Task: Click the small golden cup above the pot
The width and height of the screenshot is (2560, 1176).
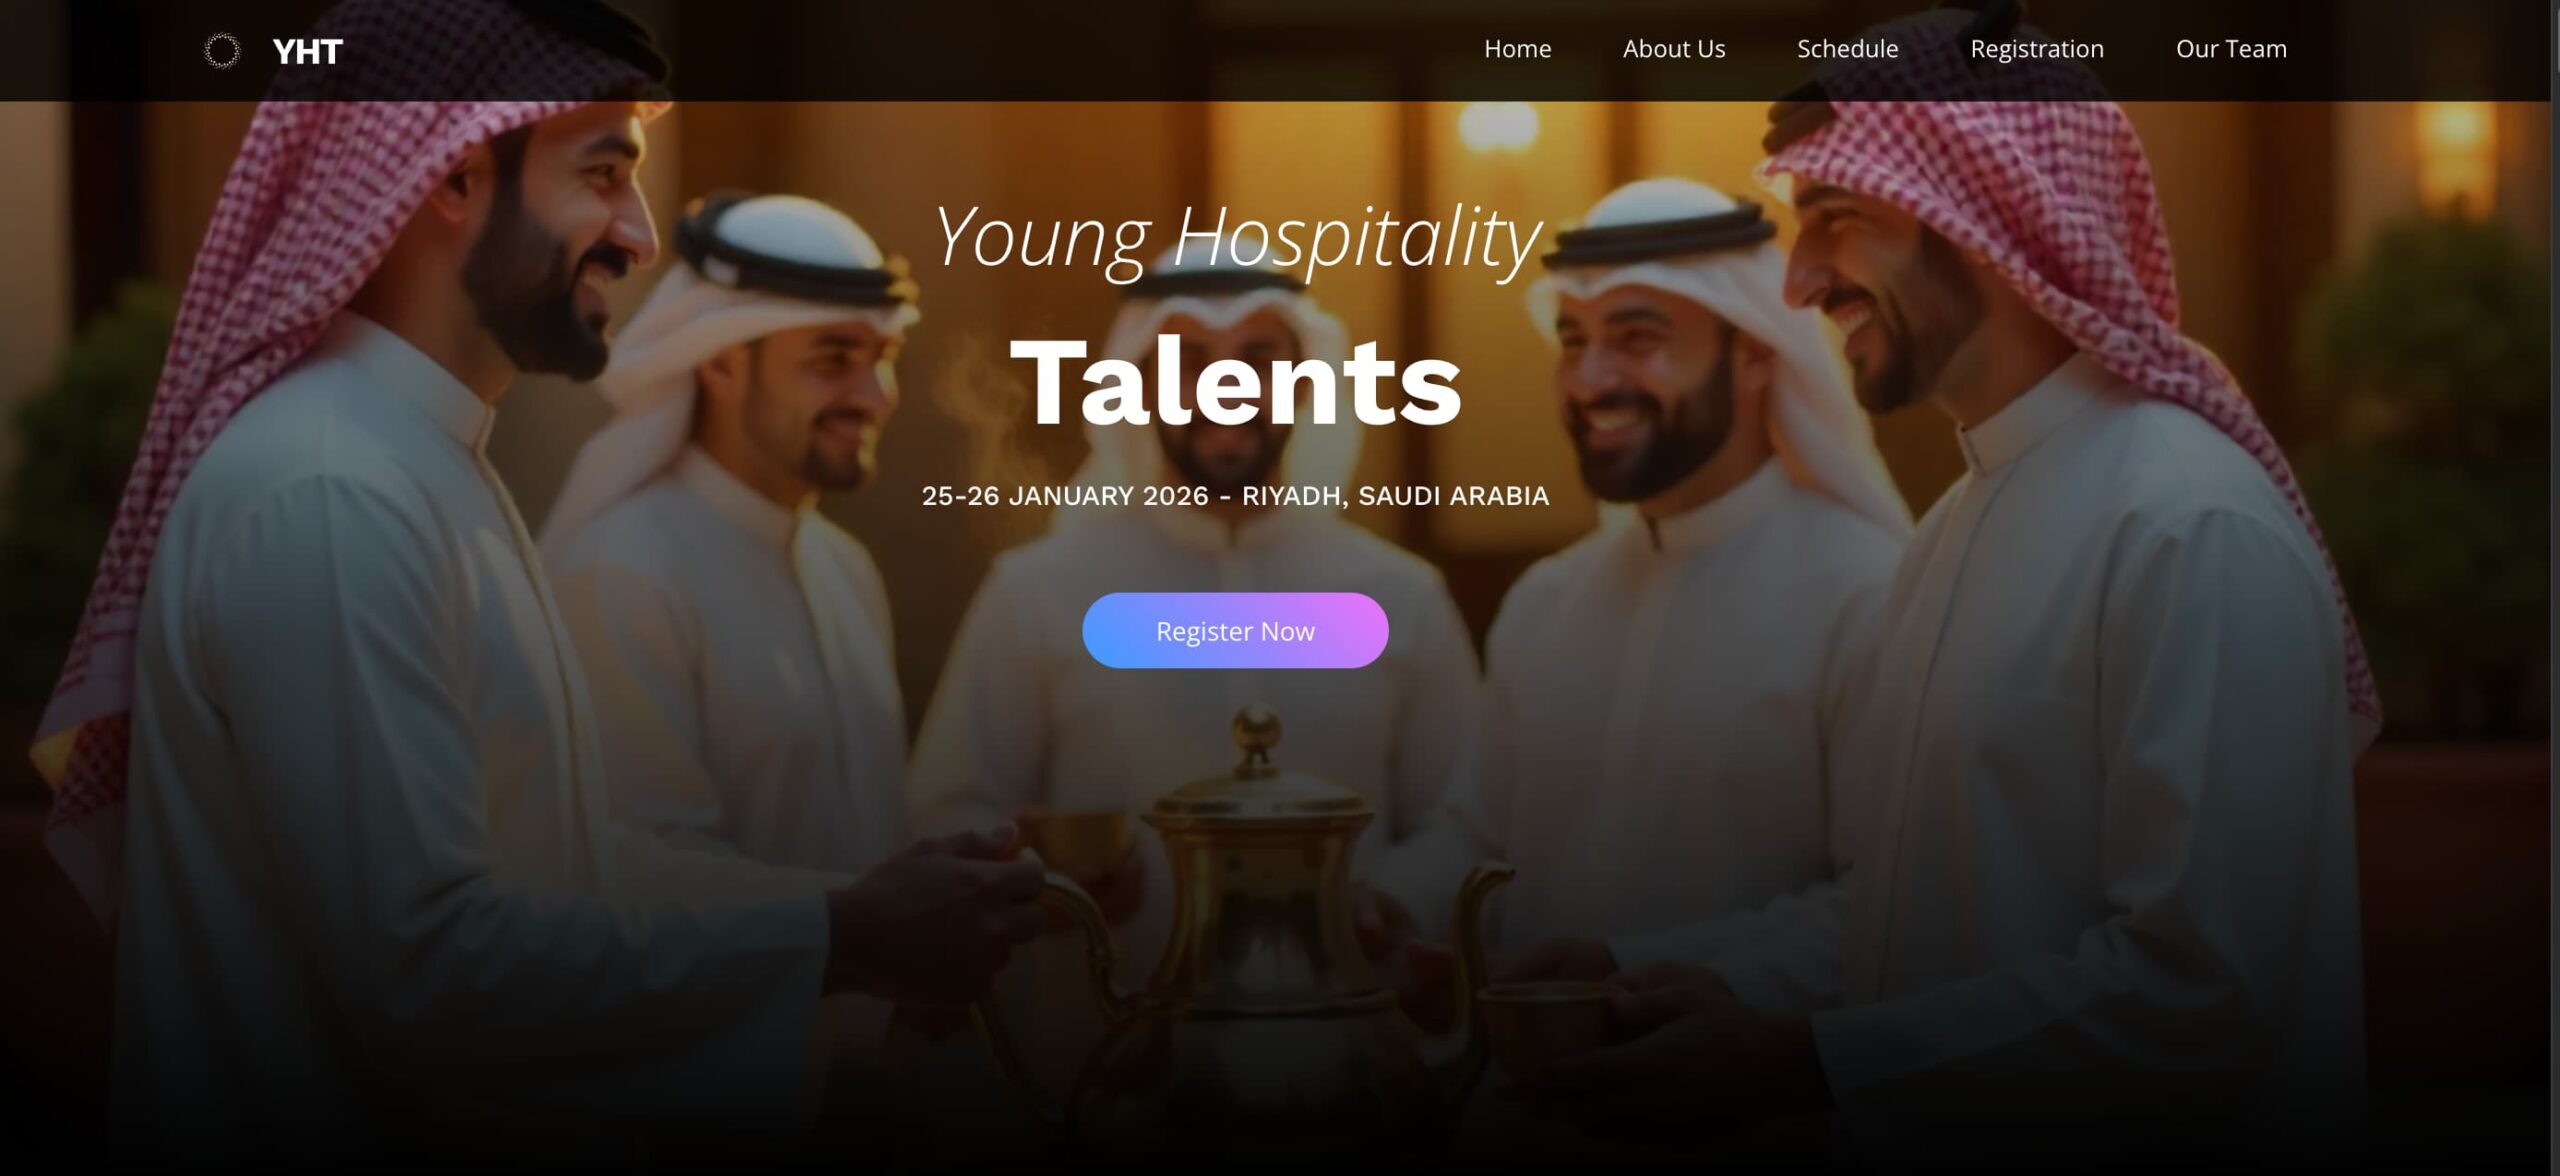Action: click(1075, 840)
